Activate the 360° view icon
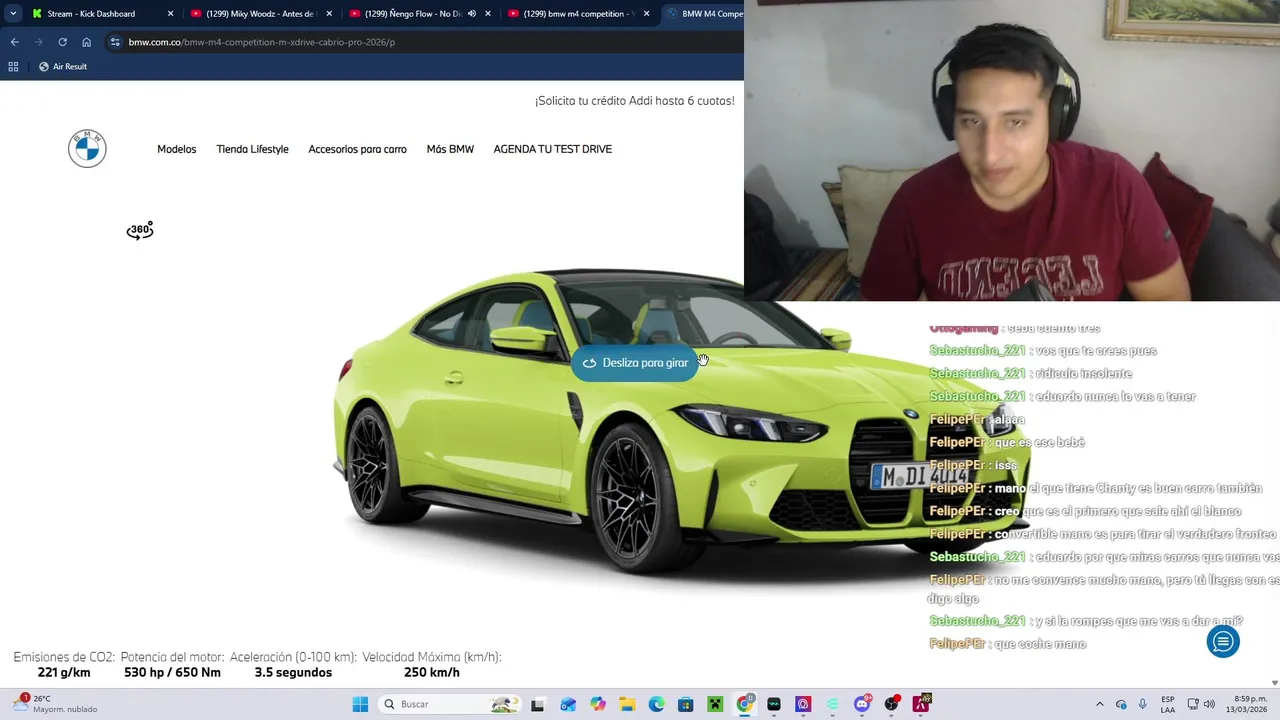The height and width of the screenshot is (720, 1280). pos(140,231)
